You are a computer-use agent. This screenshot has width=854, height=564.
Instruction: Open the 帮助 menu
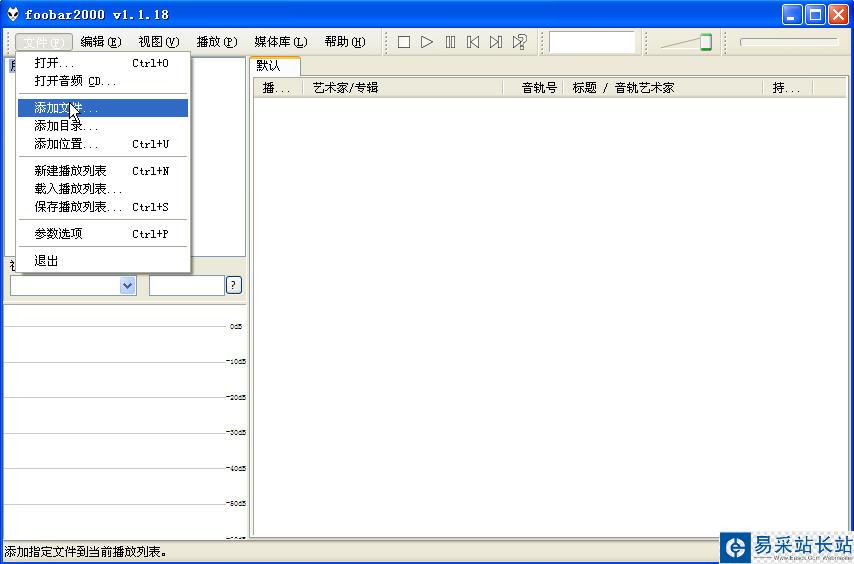click(x=345, y=42)
